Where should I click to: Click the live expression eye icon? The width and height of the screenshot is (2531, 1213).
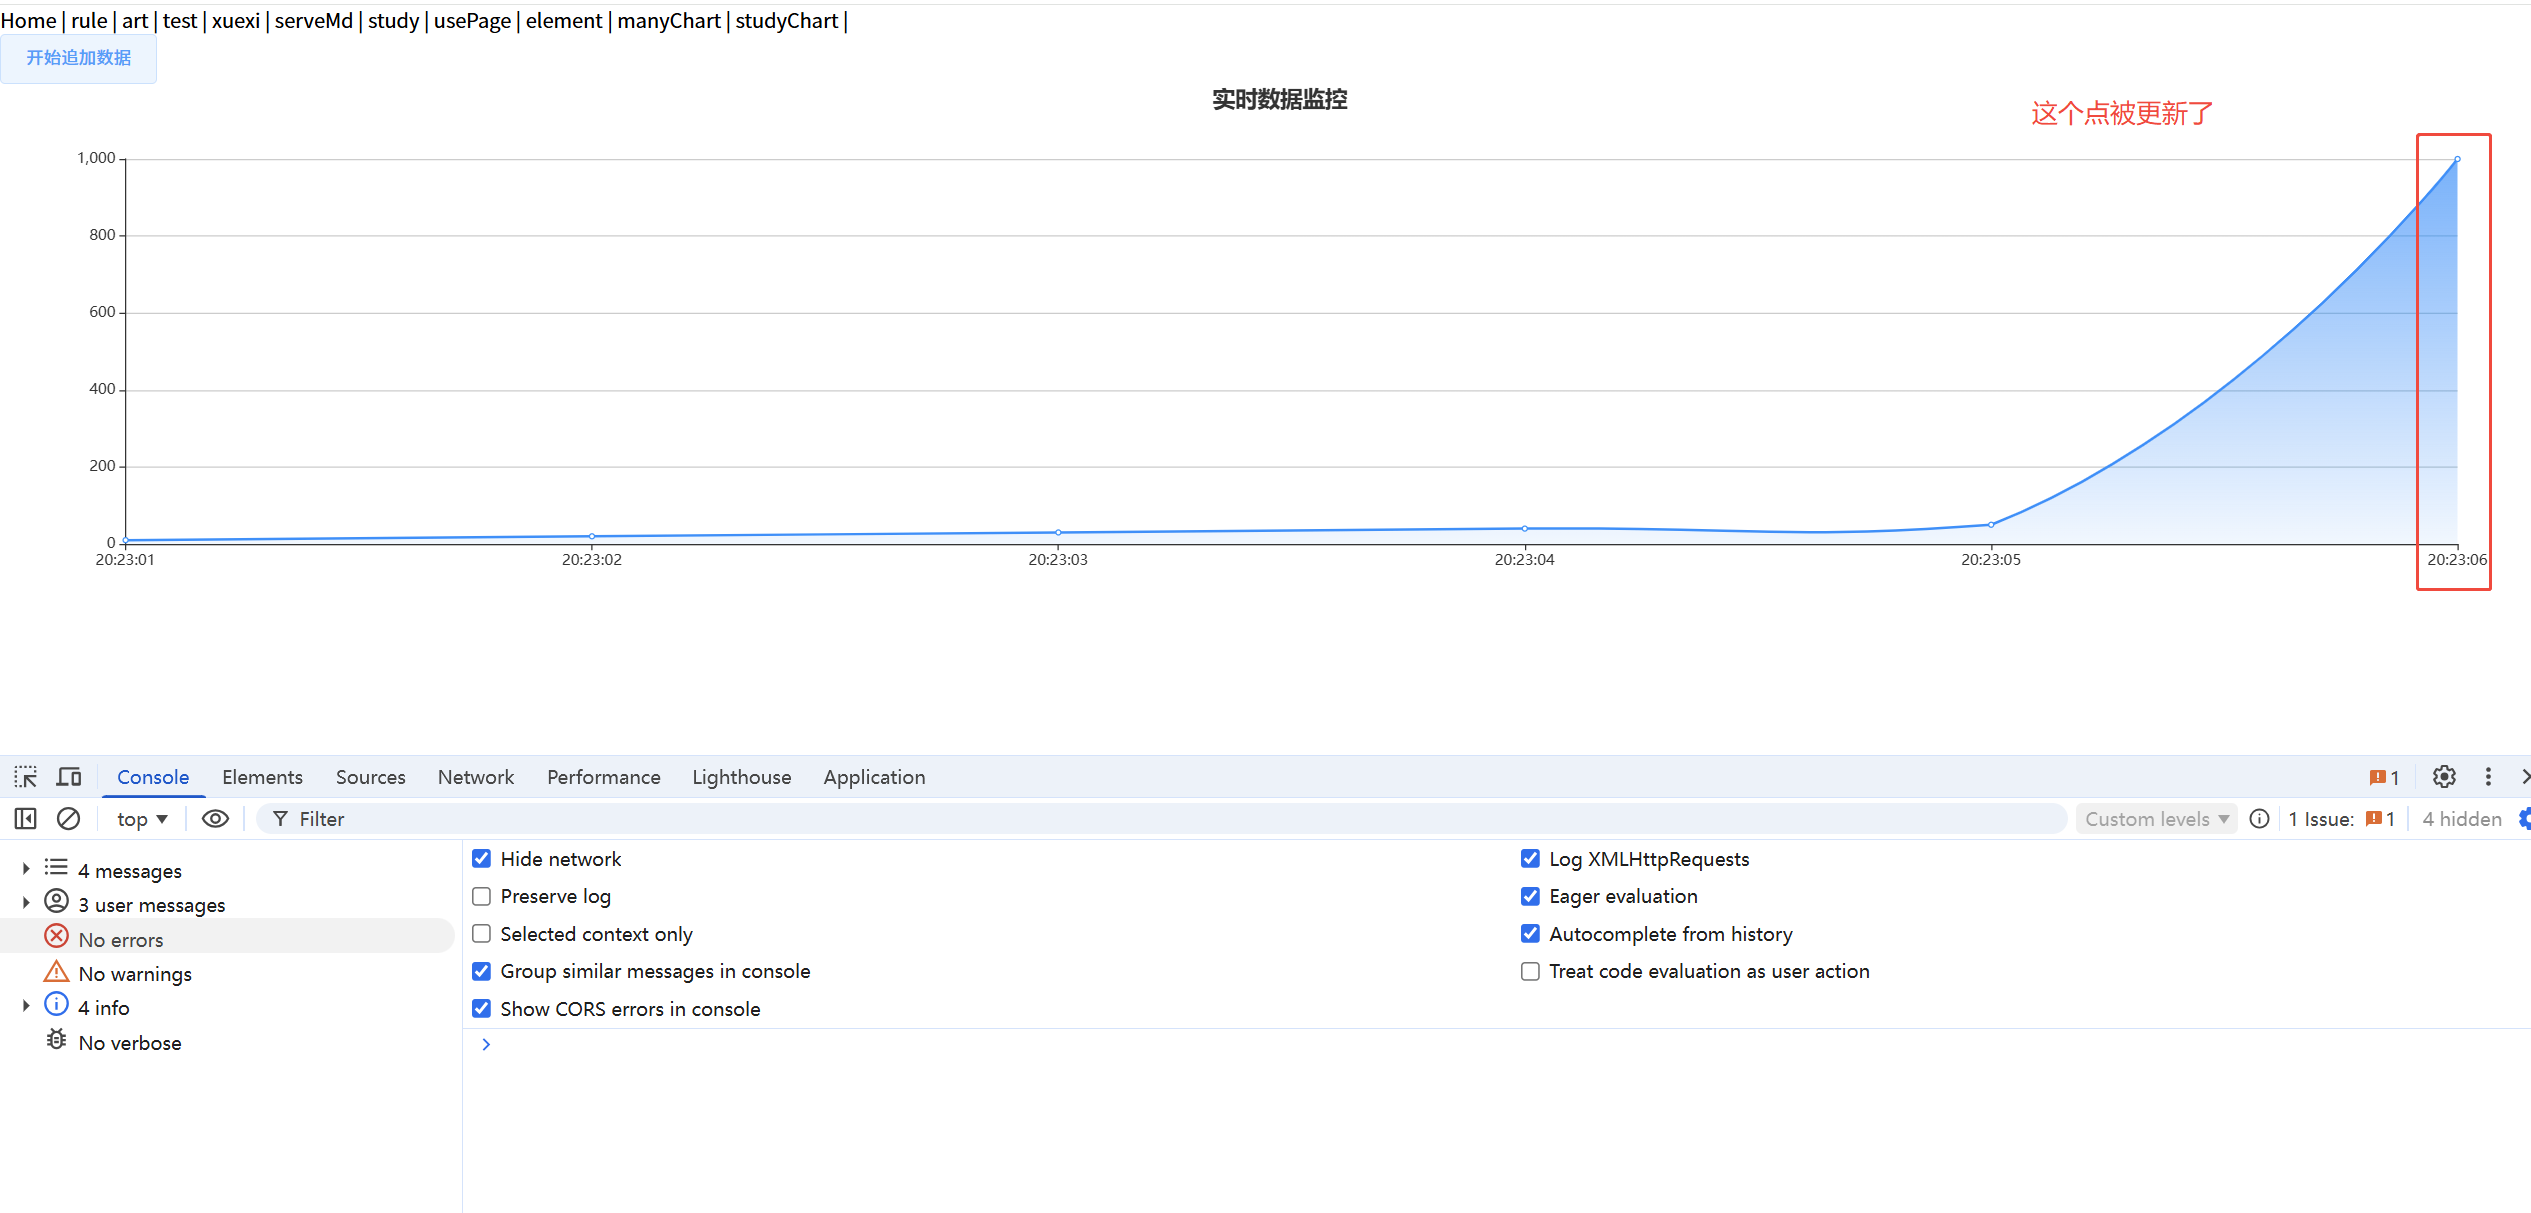click(x=215, y=819)
